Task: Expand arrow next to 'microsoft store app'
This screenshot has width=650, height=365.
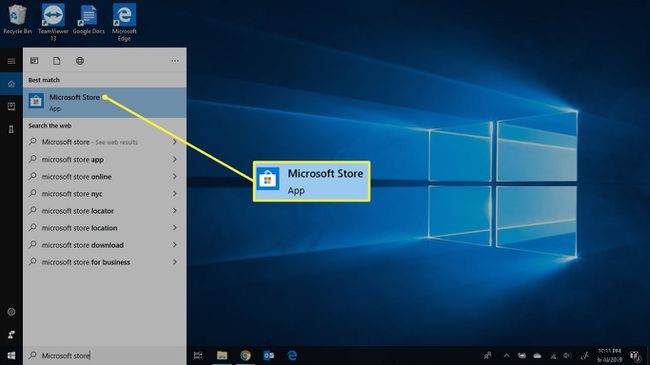Action: pos(175,159)
